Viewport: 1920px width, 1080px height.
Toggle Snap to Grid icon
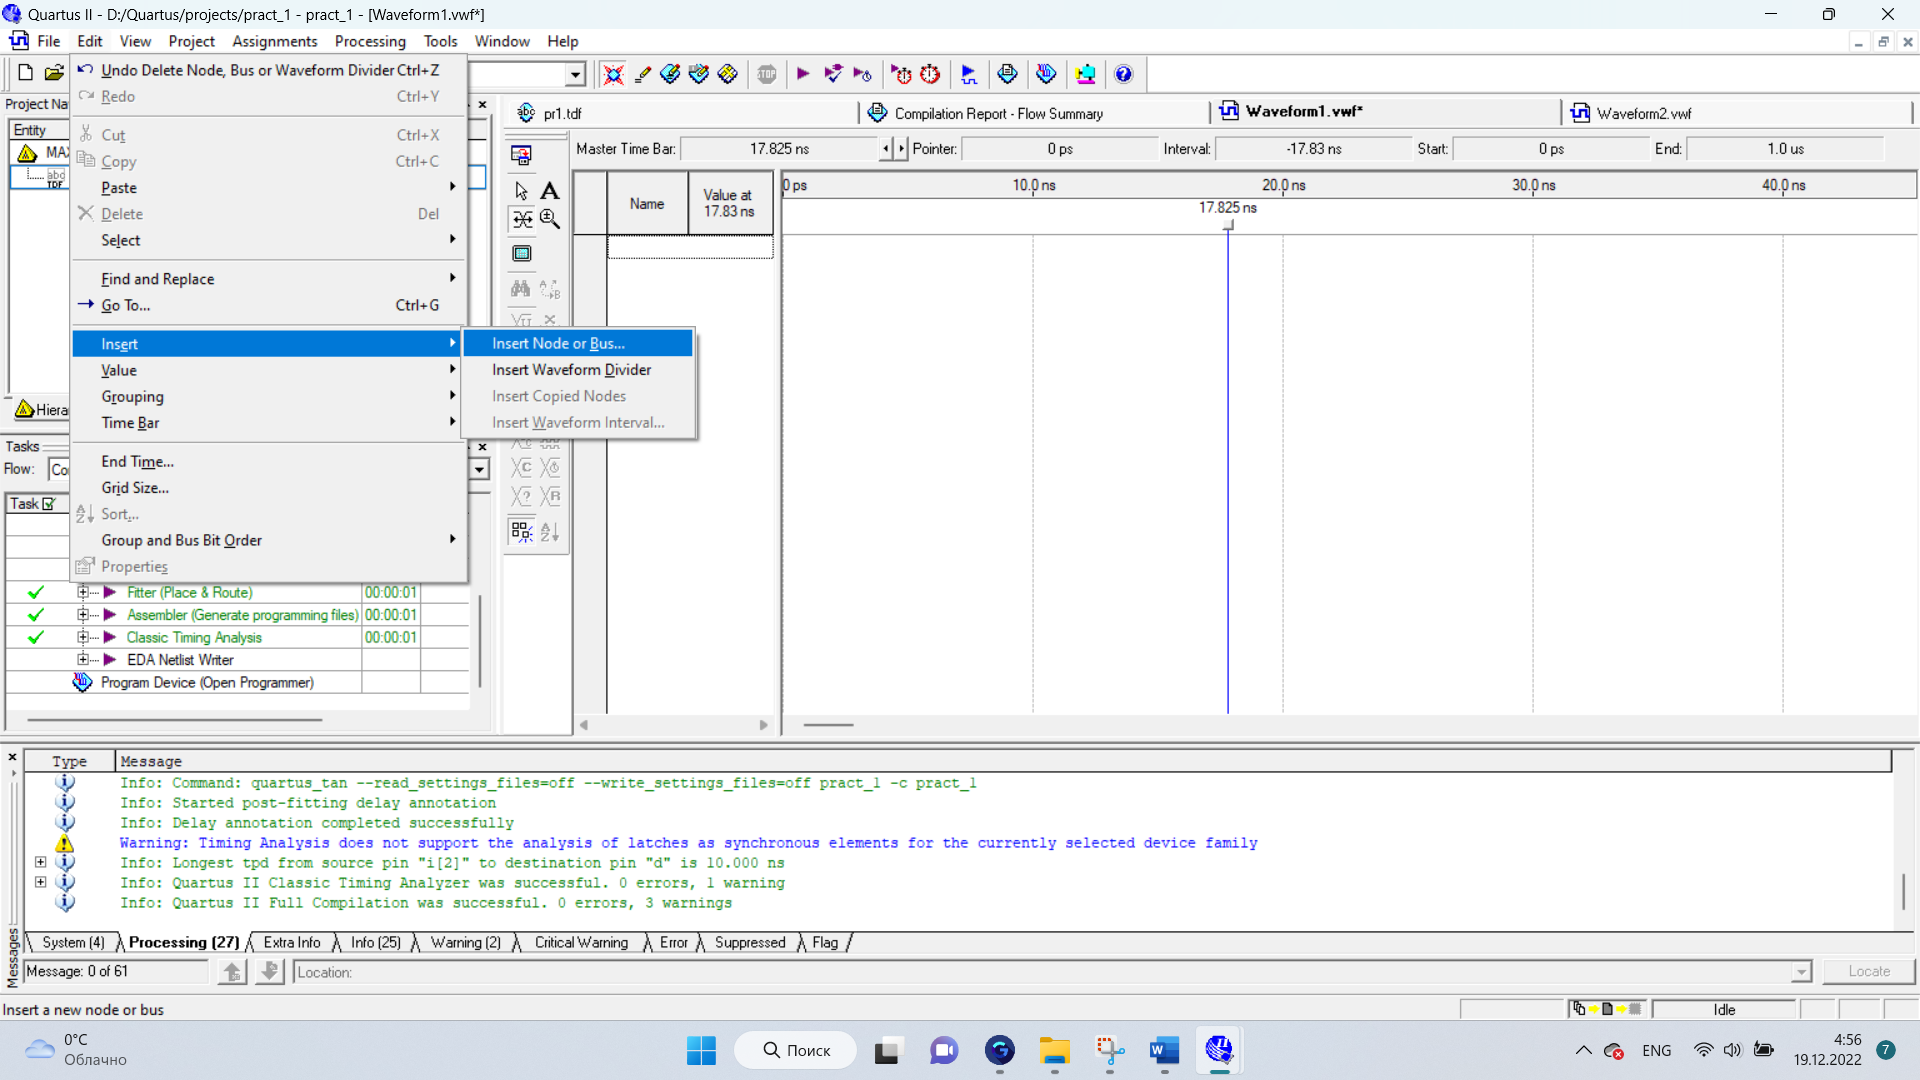click(x=521, y=531)
